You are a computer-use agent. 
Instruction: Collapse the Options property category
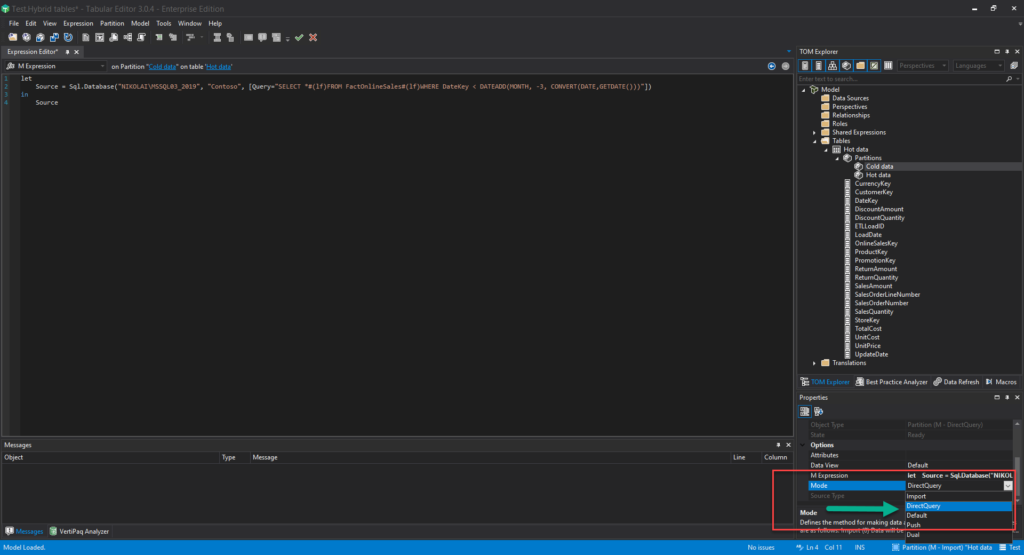[803, 445]
